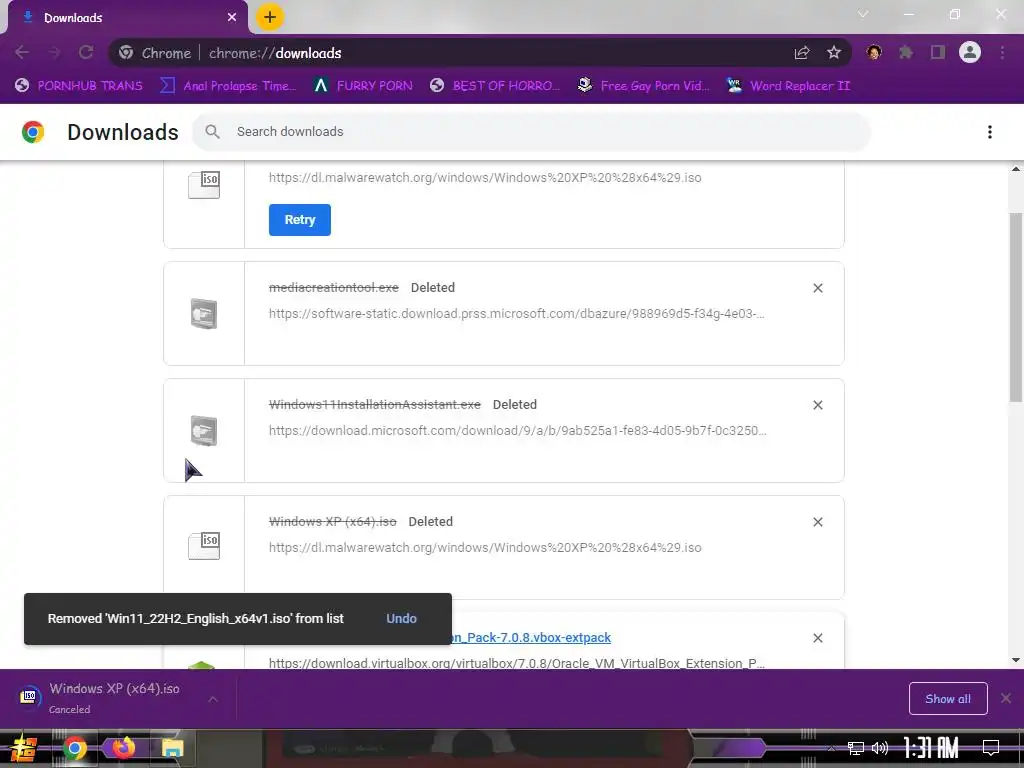The height and width of the screenshot is (768, 1024).
Task: Open the notification center icon
Action: coord(991,748)
